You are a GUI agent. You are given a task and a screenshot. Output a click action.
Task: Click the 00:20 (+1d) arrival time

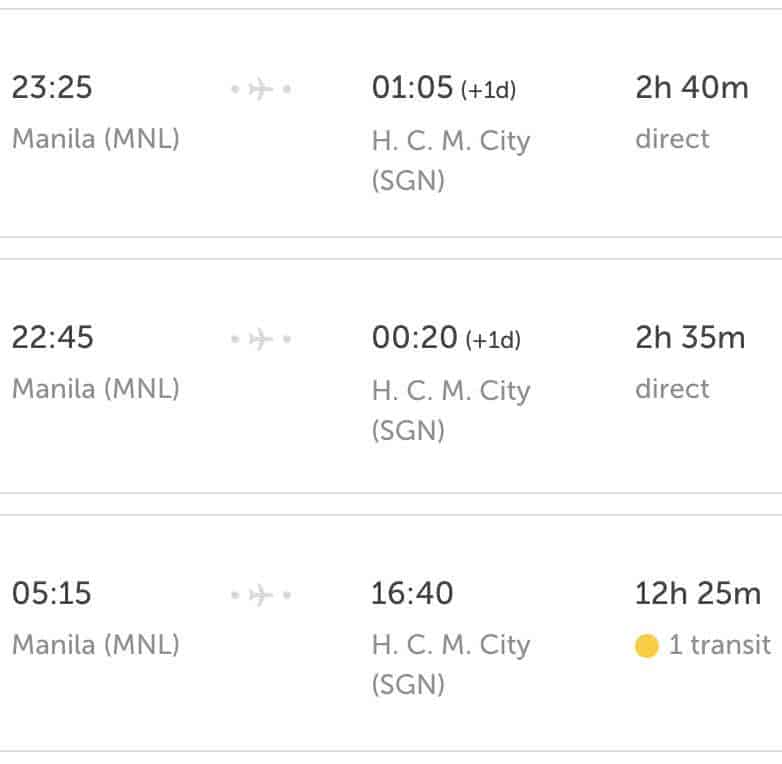446,338
